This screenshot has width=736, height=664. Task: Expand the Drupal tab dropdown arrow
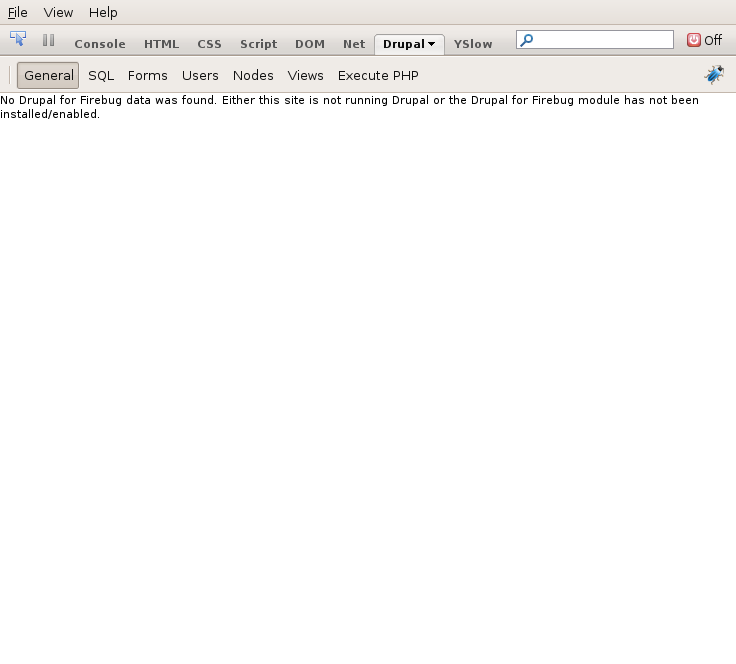tap(431, 44)
